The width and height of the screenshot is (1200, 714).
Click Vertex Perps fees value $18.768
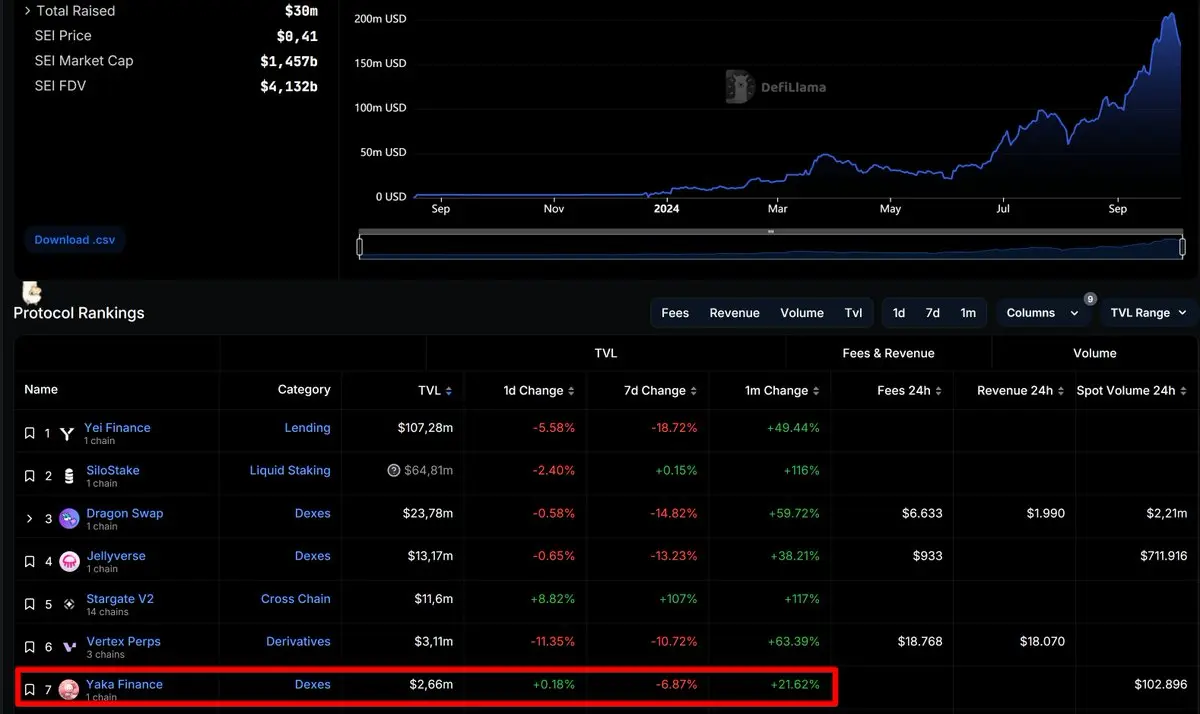pyautogui.click(x=920, y=642)
